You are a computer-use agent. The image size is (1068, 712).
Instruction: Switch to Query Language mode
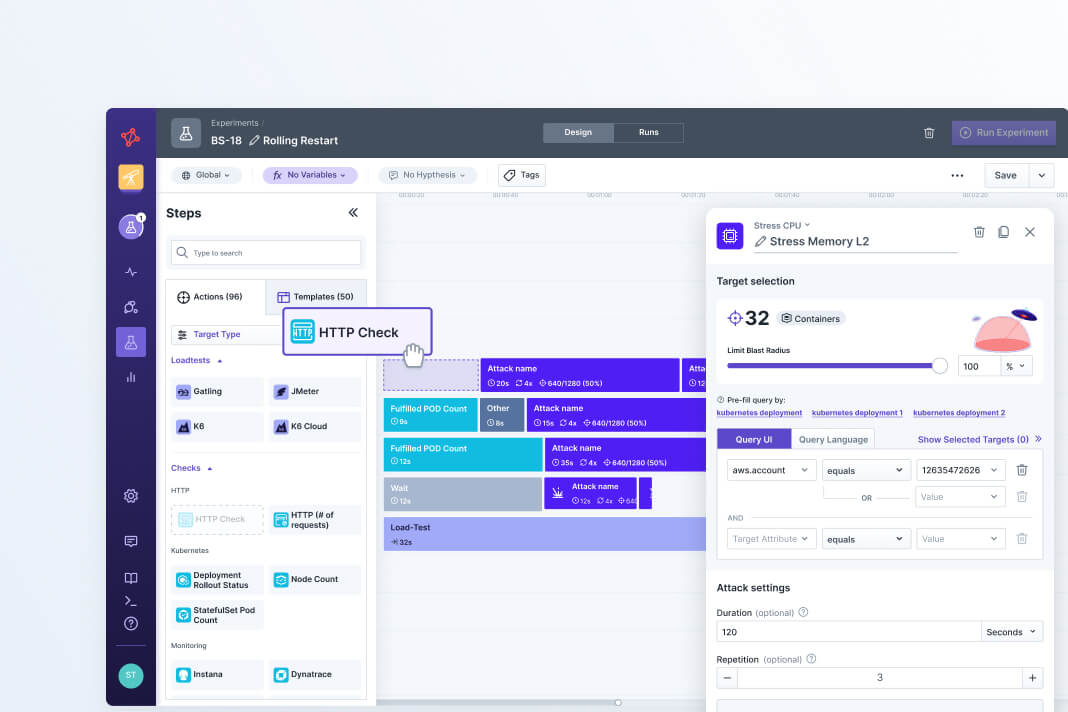tap(832, 439)
